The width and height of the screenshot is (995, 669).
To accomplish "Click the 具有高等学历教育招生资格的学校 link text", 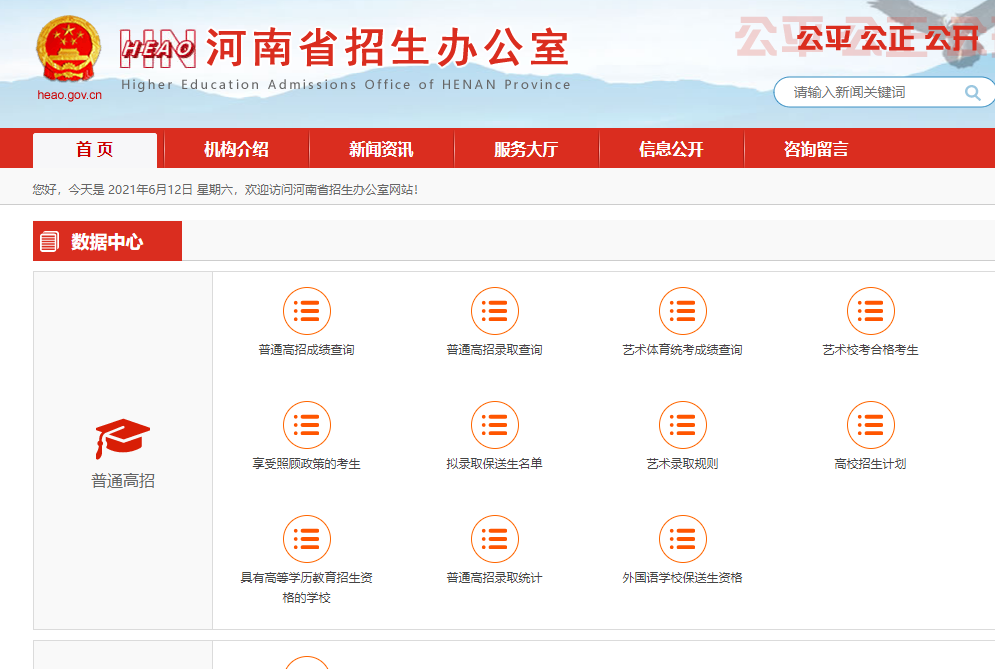I will (306, 587).
